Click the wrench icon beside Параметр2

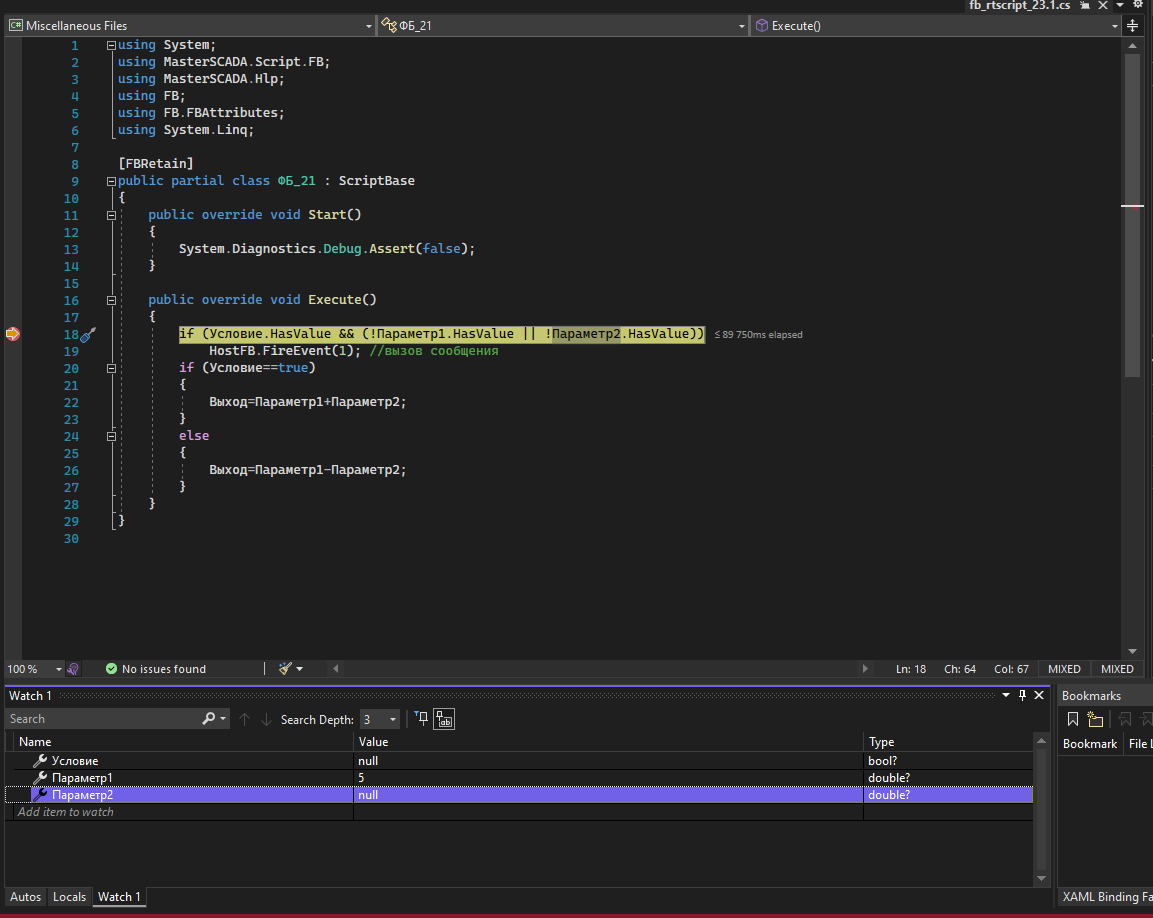tap(40, 794)
